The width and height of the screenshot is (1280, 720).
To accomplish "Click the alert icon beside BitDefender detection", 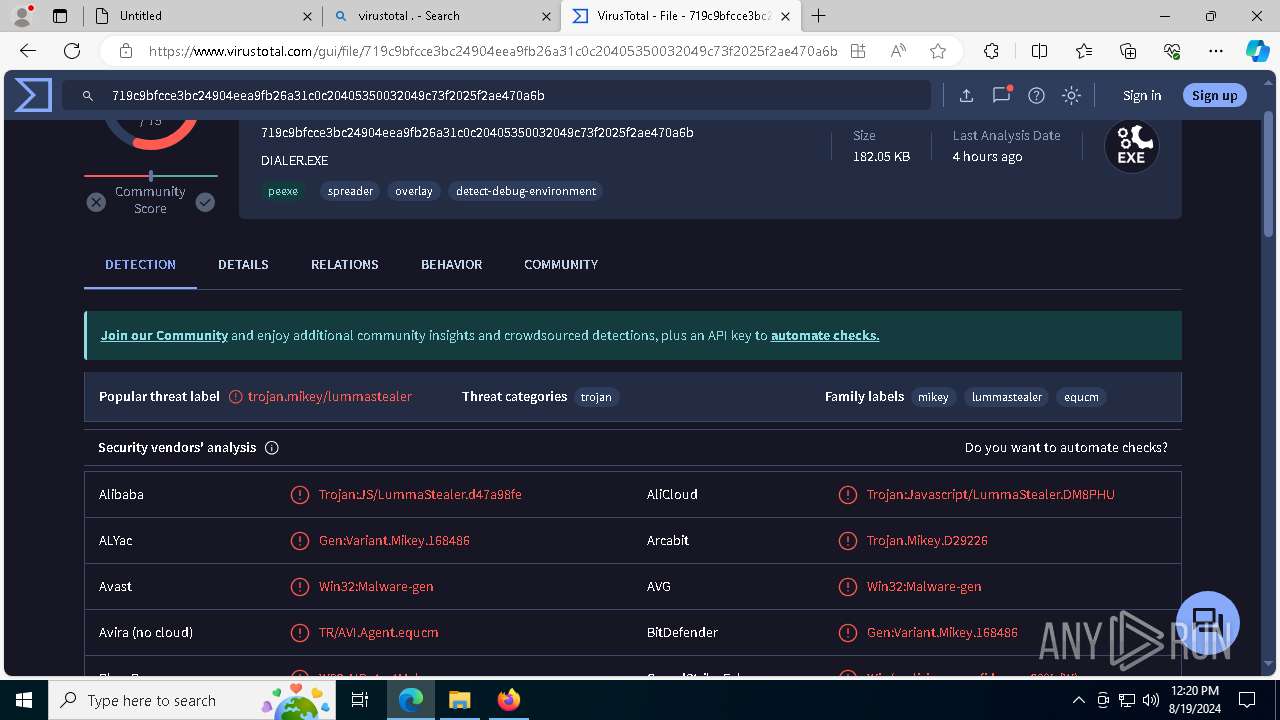I will [x=847, y=632].
